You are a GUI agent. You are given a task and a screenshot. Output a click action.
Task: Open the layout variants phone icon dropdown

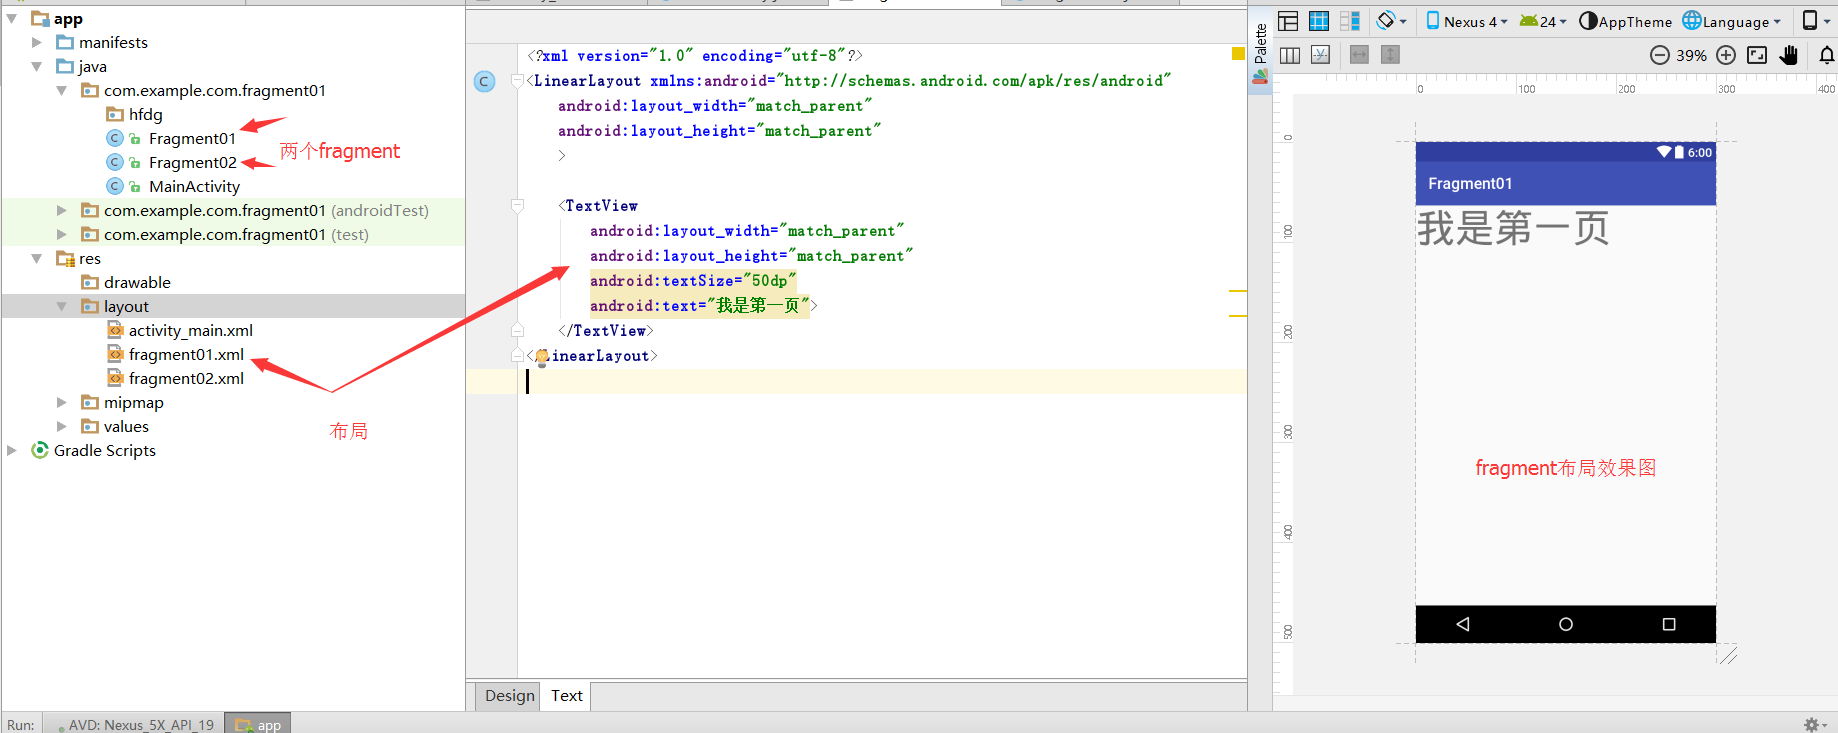point(1814,21)
